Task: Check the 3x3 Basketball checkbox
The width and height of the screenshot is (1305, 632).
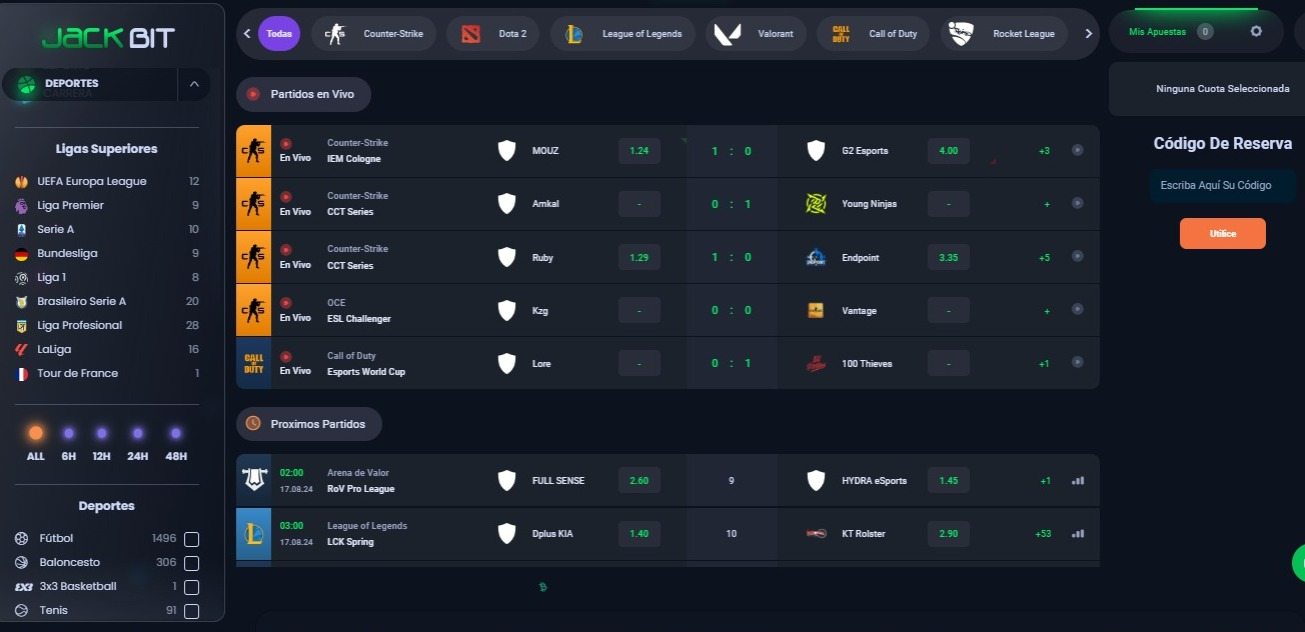Action: [x=192, y=587]
